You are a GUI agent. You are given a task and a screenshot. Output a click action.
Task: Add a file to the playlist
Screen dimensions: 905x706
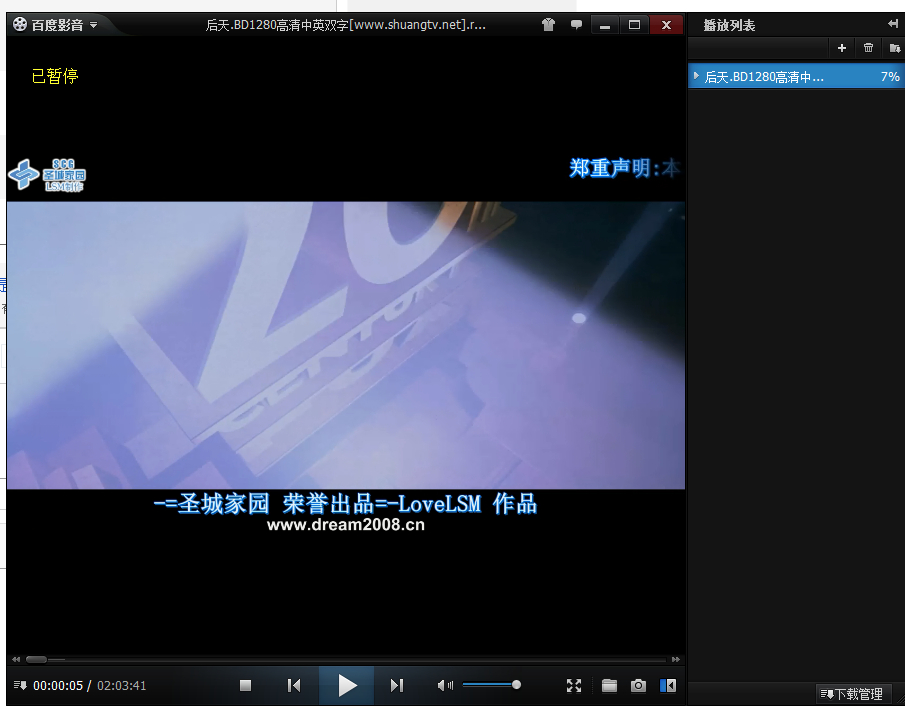tap(842, 48)
